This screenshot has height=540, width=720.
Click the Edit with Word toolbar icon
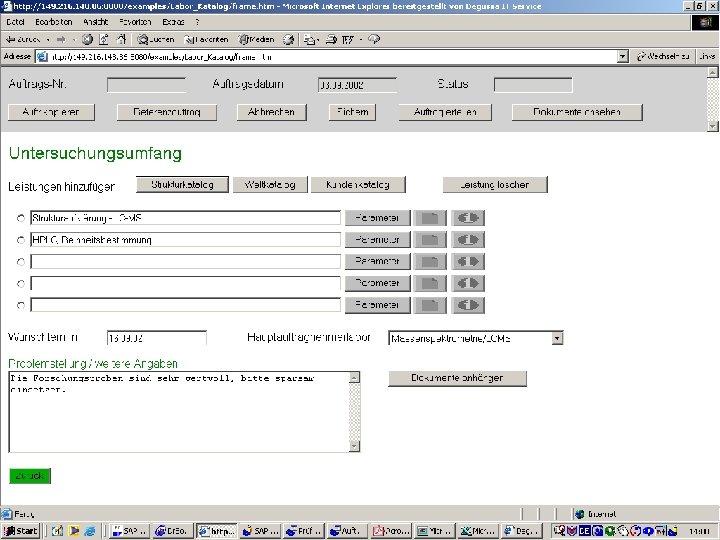(348, 39)
